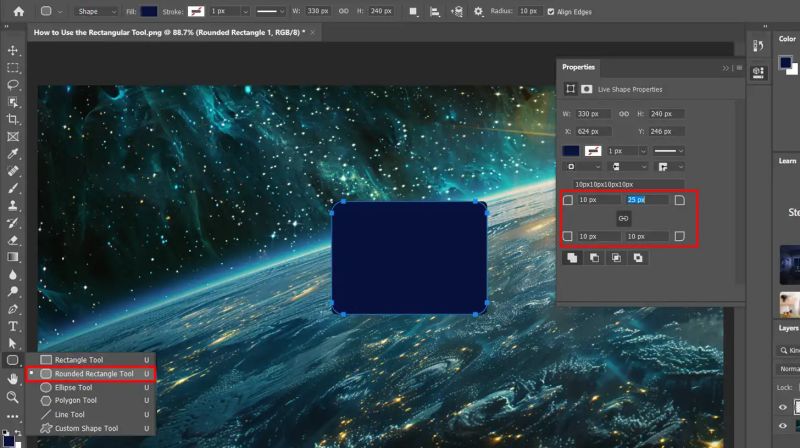Open stroke line join dropdown
Viewport: 800px width, 448px height.
click(x=670, y=167)
